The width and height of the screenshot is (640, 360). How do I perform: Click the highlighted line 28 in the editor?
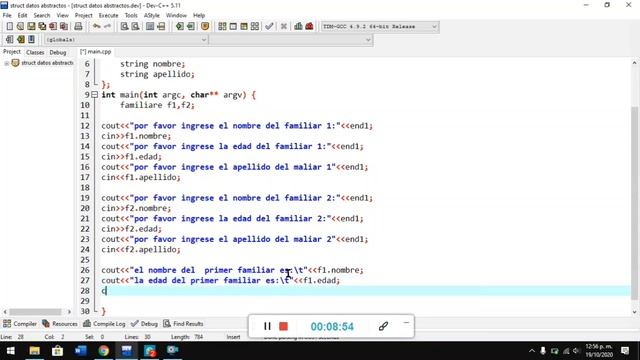tap(364, 291)
